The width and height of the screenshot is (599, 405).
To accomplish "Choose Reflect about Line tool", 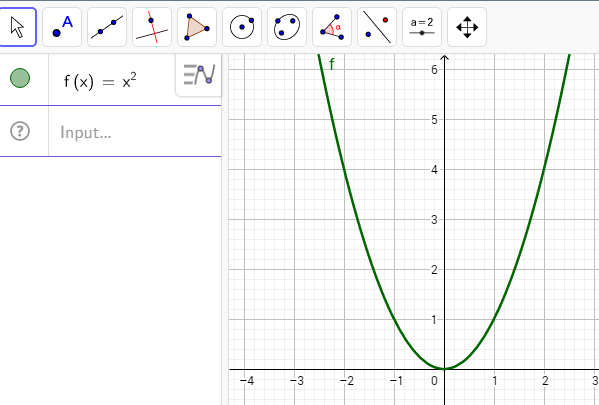I will (x=377, y=27).
